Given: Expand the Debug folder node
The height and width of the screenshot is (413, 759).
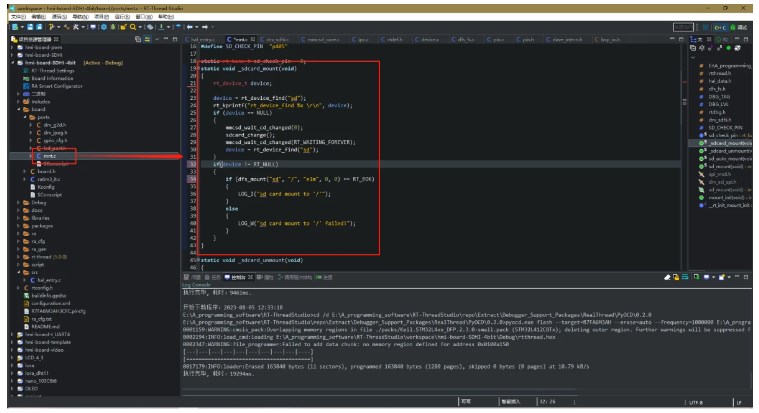Looking at the screenshot, I should click(19, 202).
